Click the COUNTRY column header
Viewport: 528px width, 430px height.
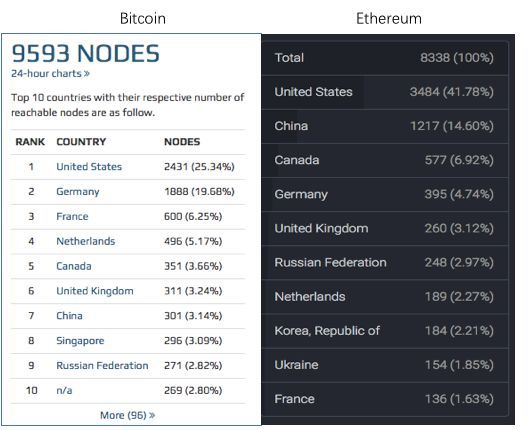[81, 142]
